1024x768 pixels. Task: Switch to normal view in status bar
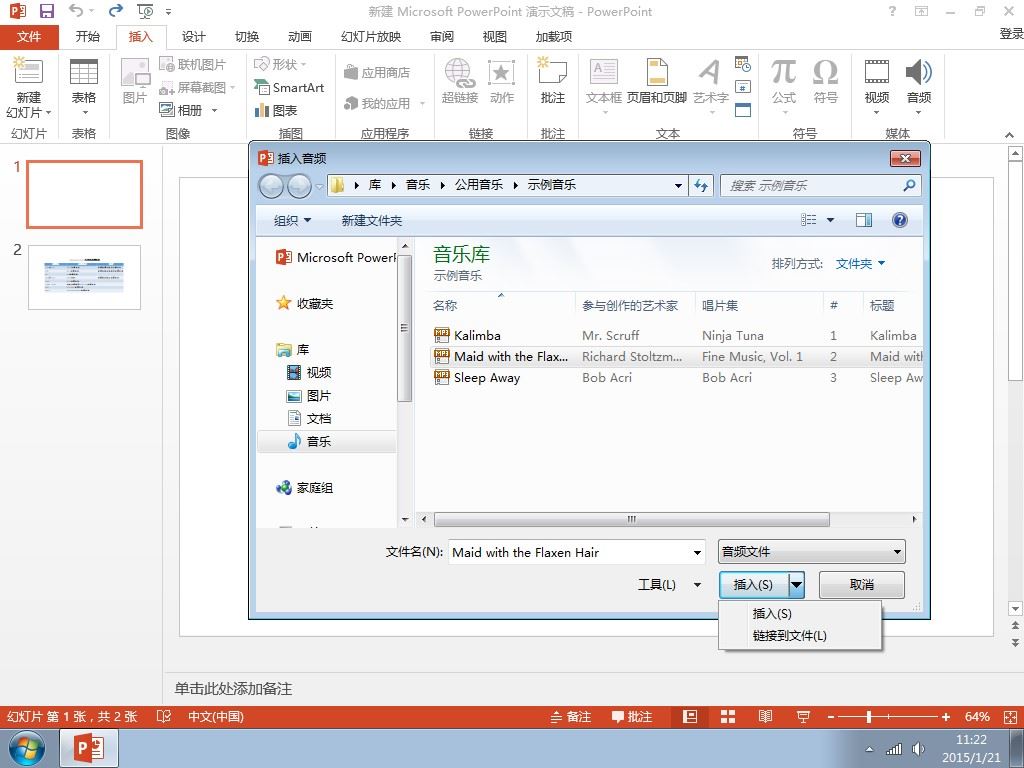click(690, 716)
